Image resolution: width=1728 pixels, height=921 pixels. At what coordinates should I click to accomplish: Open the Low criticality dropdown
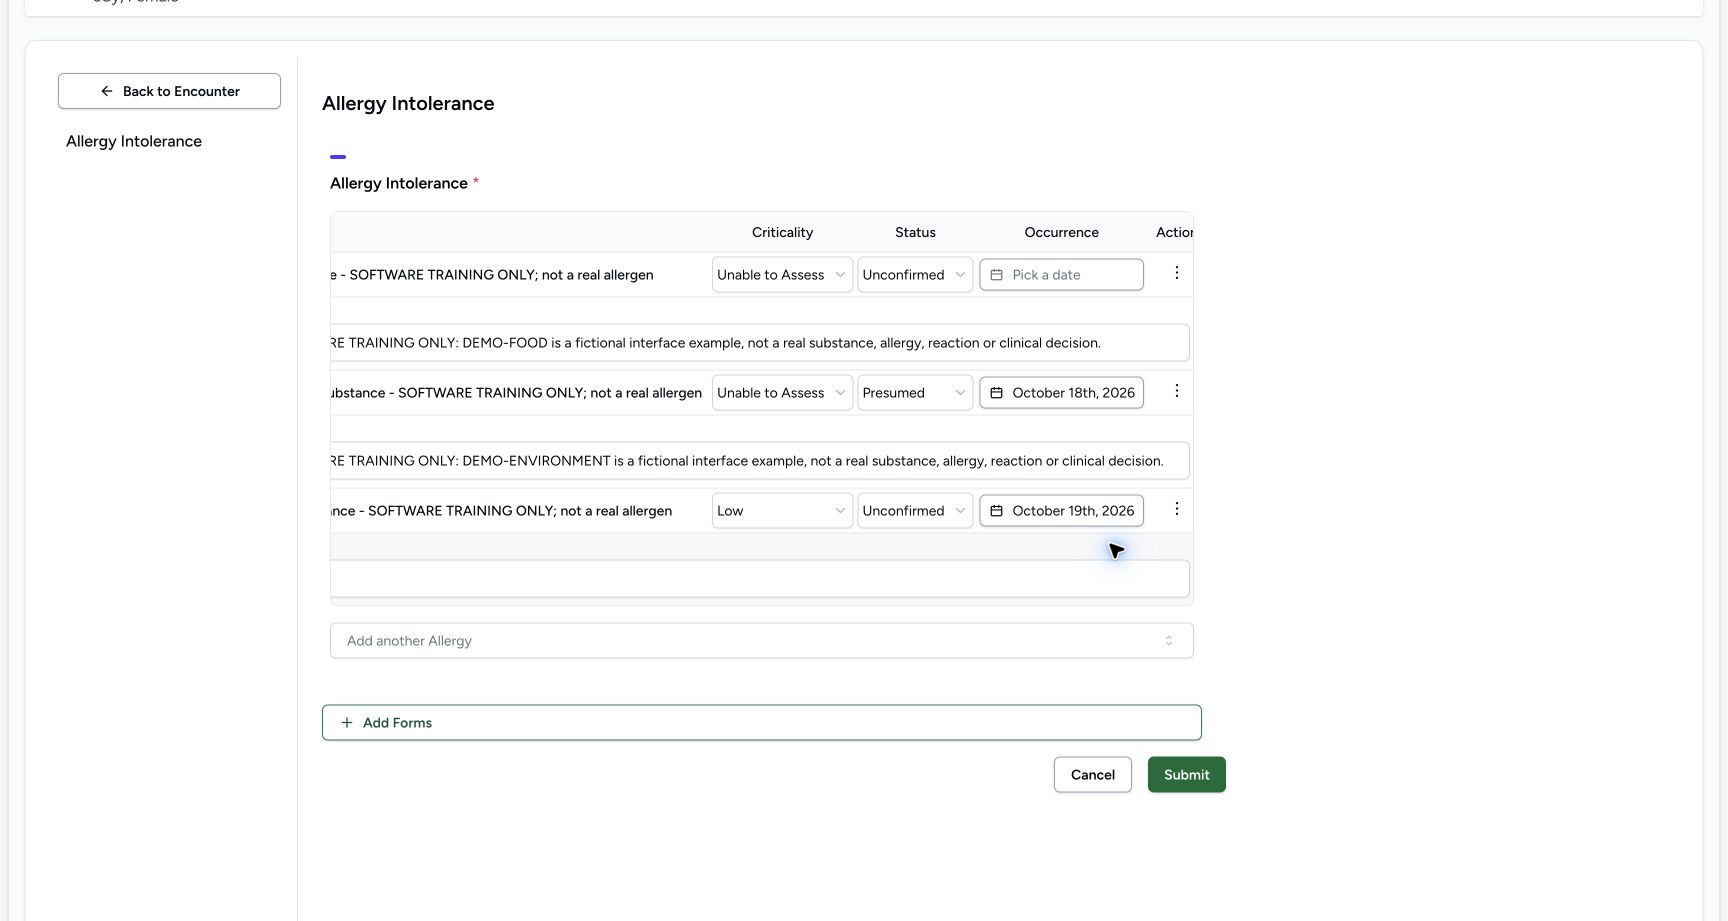[x=782, y=511]
